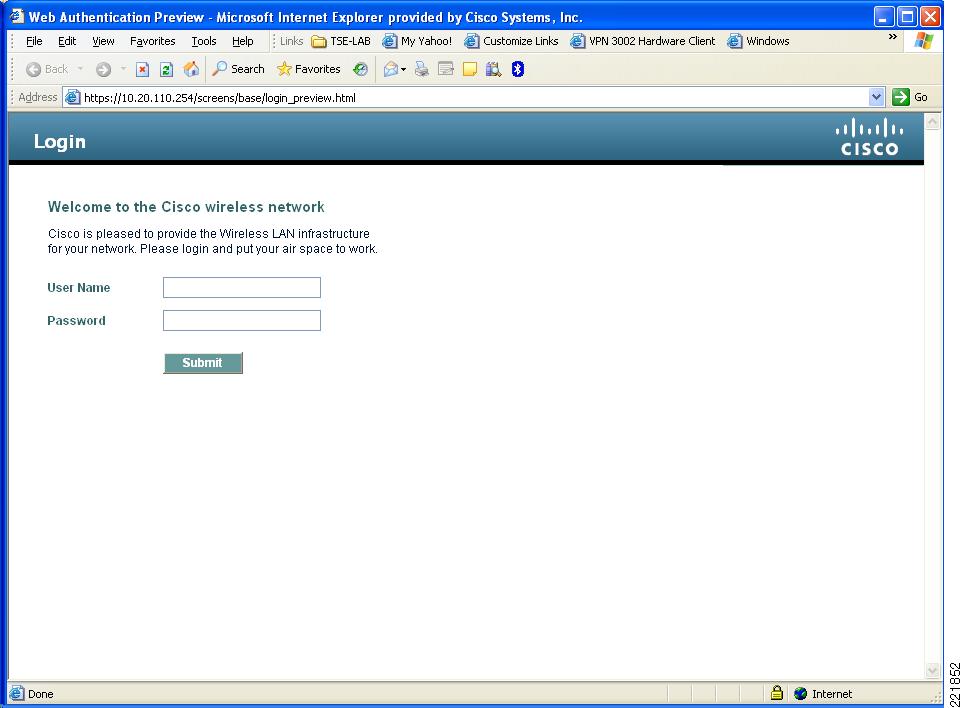The image size is (961, 708).
Task: Submit the login form
Action: coord(203,363)
